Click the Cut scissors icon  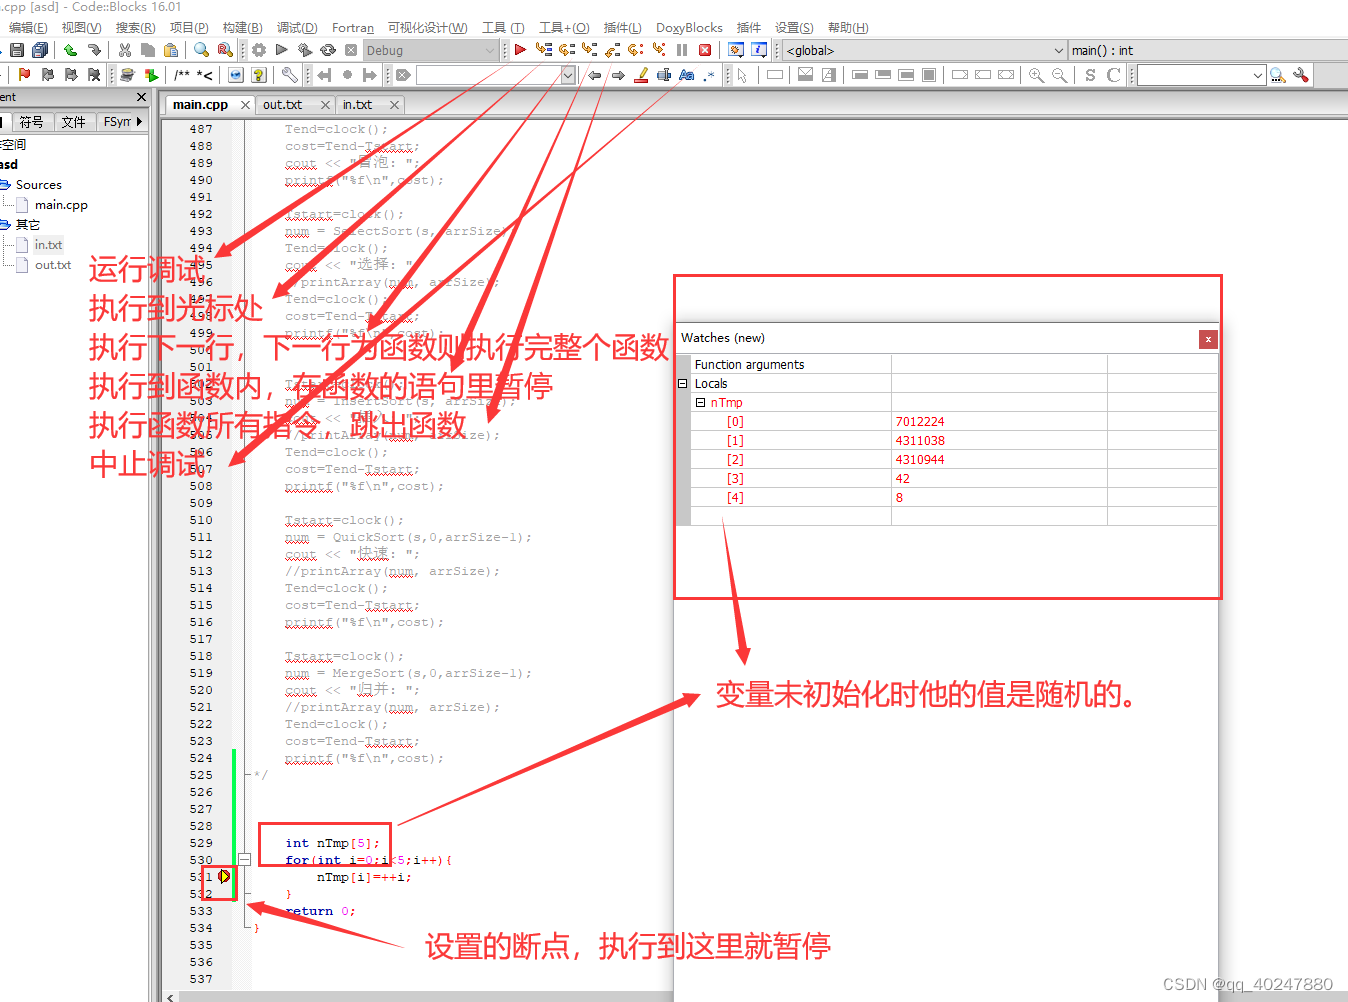tap(125, 50)
